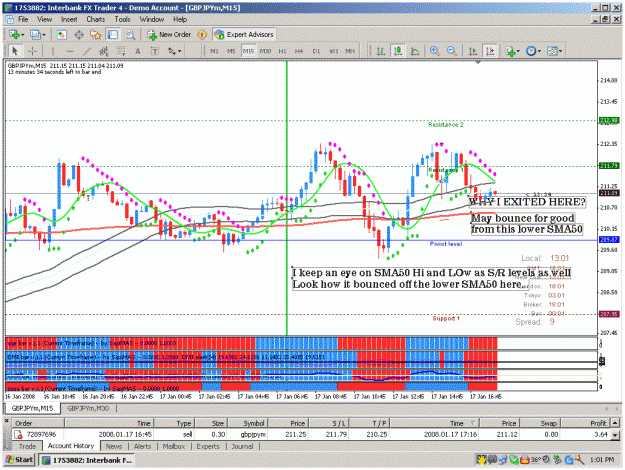625x470 pixels.
Task: Switch chart to M1 timeframe
Action: [x=214, y=51]
